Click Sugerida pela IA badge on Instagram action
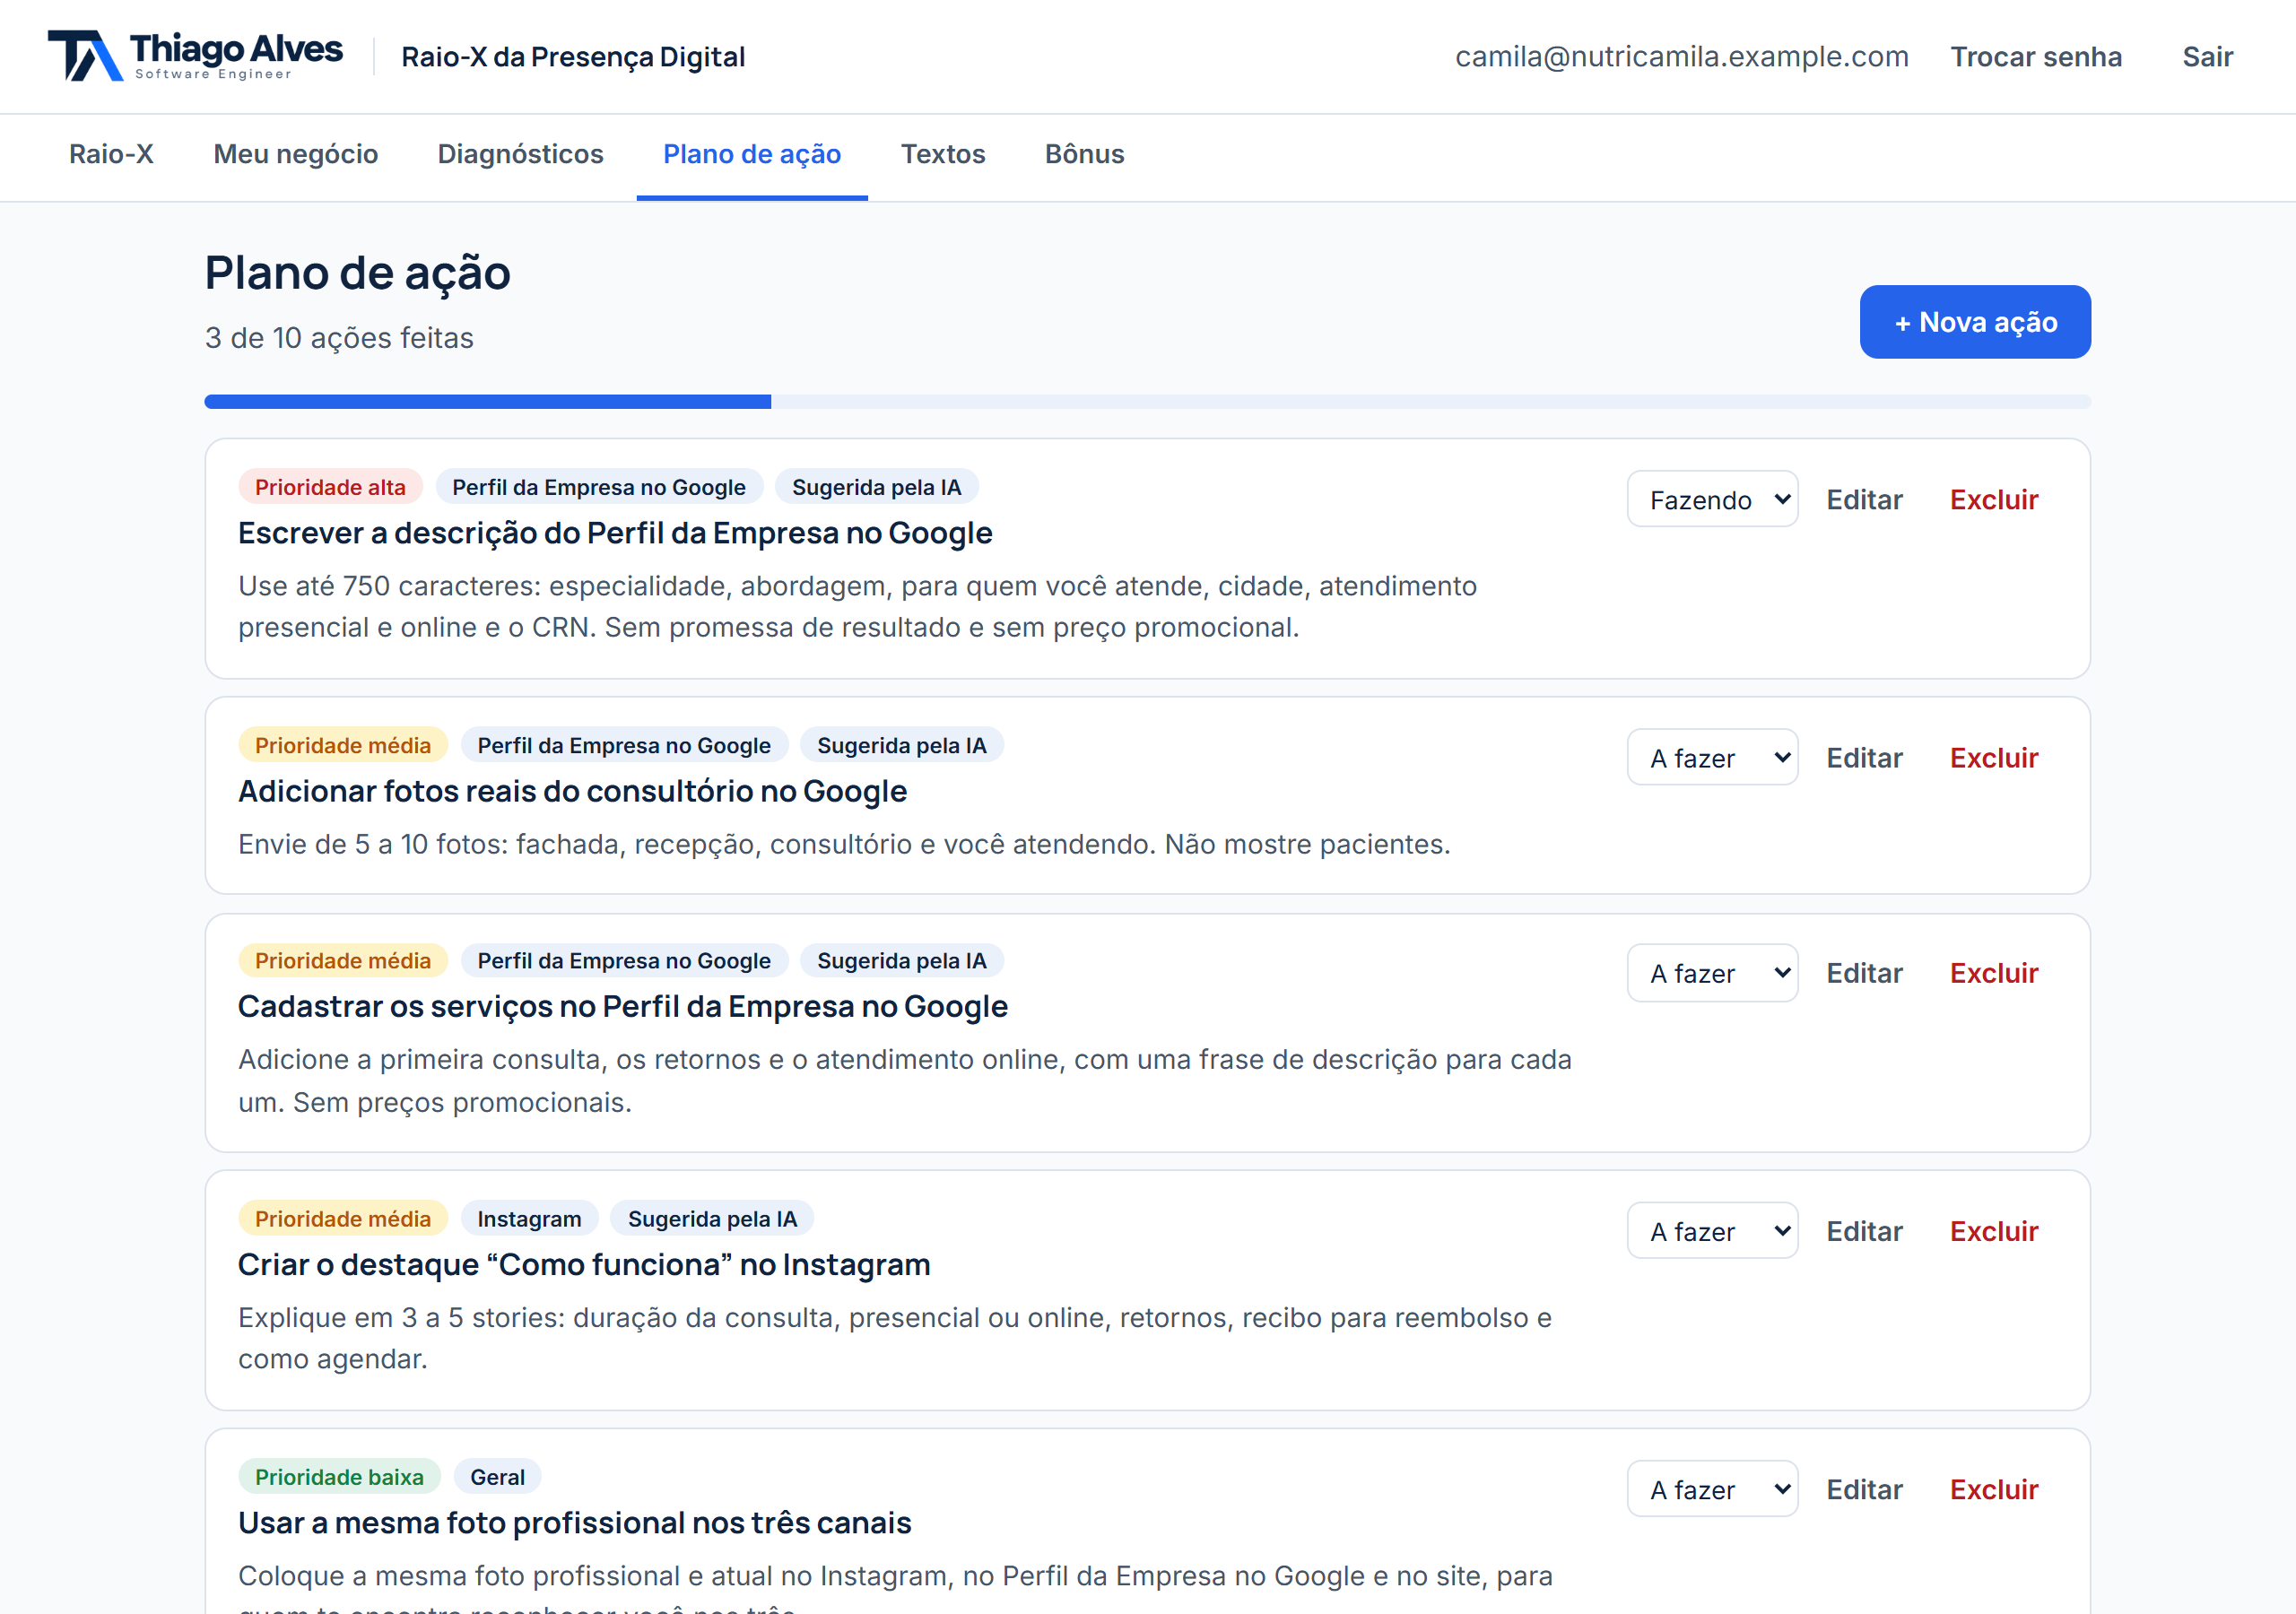The width and height of the screenshot is (2296, 1614). click(712, 1219)
